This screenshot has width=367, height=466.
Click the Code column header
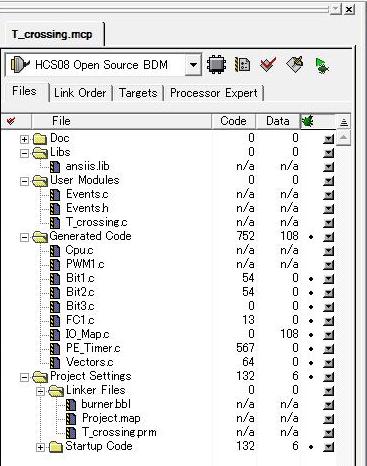click(x=233, y=121)
